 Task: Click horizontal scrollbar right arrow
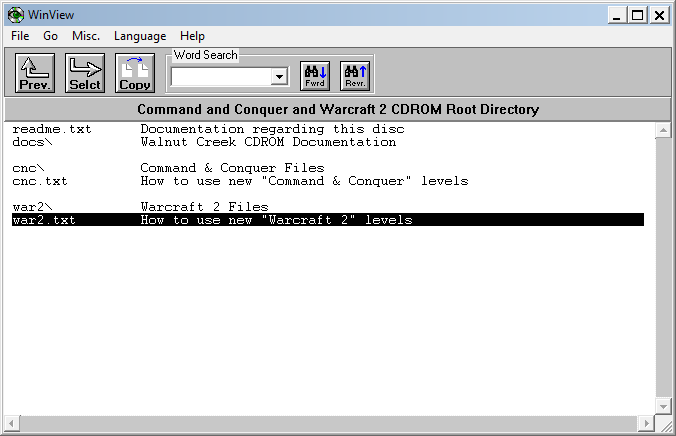[x=646, y=423]
